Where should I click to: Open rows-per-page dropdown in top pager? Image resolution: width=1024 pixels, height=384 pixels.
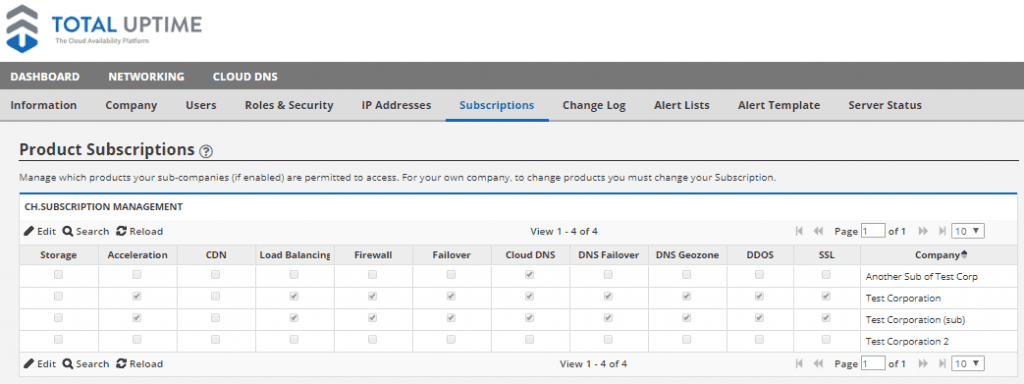(x=968, y=231)
